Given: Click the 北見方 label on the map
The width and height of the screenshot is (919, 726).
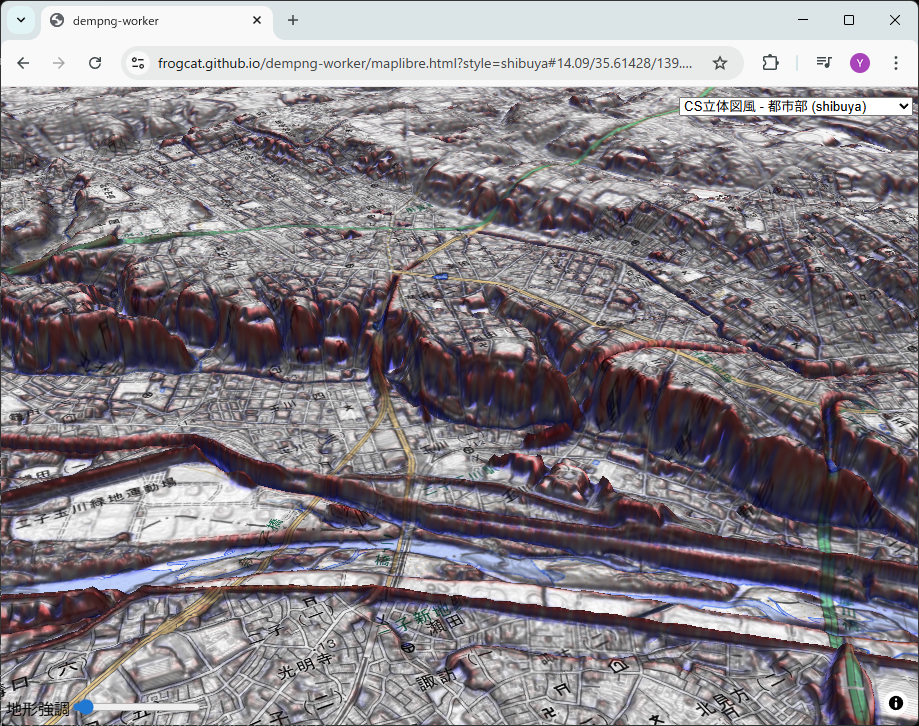Looking at the screenshot, I should coord(724,701).
